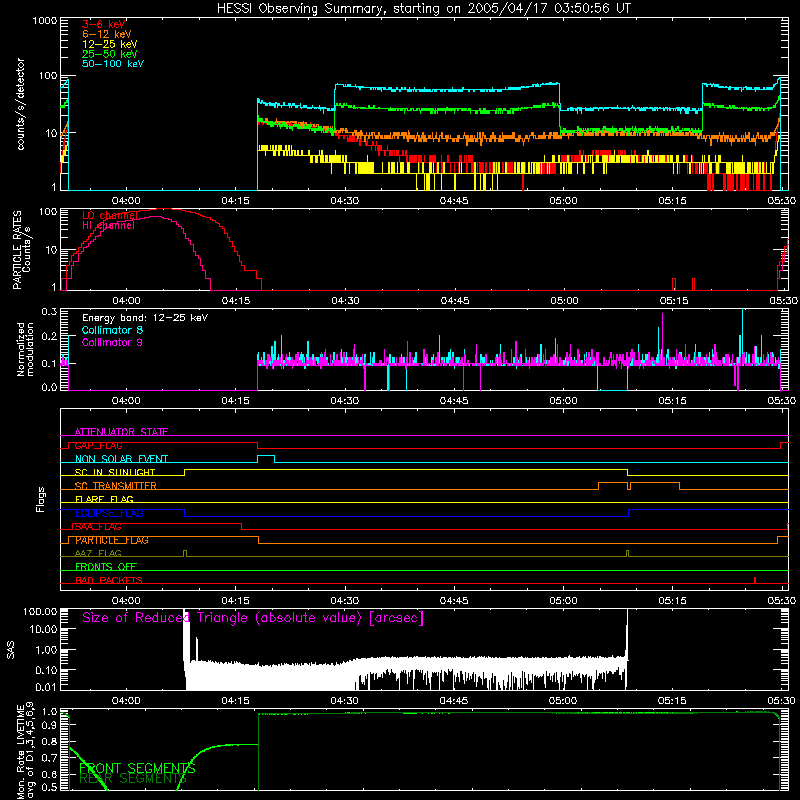Click the 05:15 time label under Flags panel
Viewport: 800px width, 800px height.
click(672, 601)
